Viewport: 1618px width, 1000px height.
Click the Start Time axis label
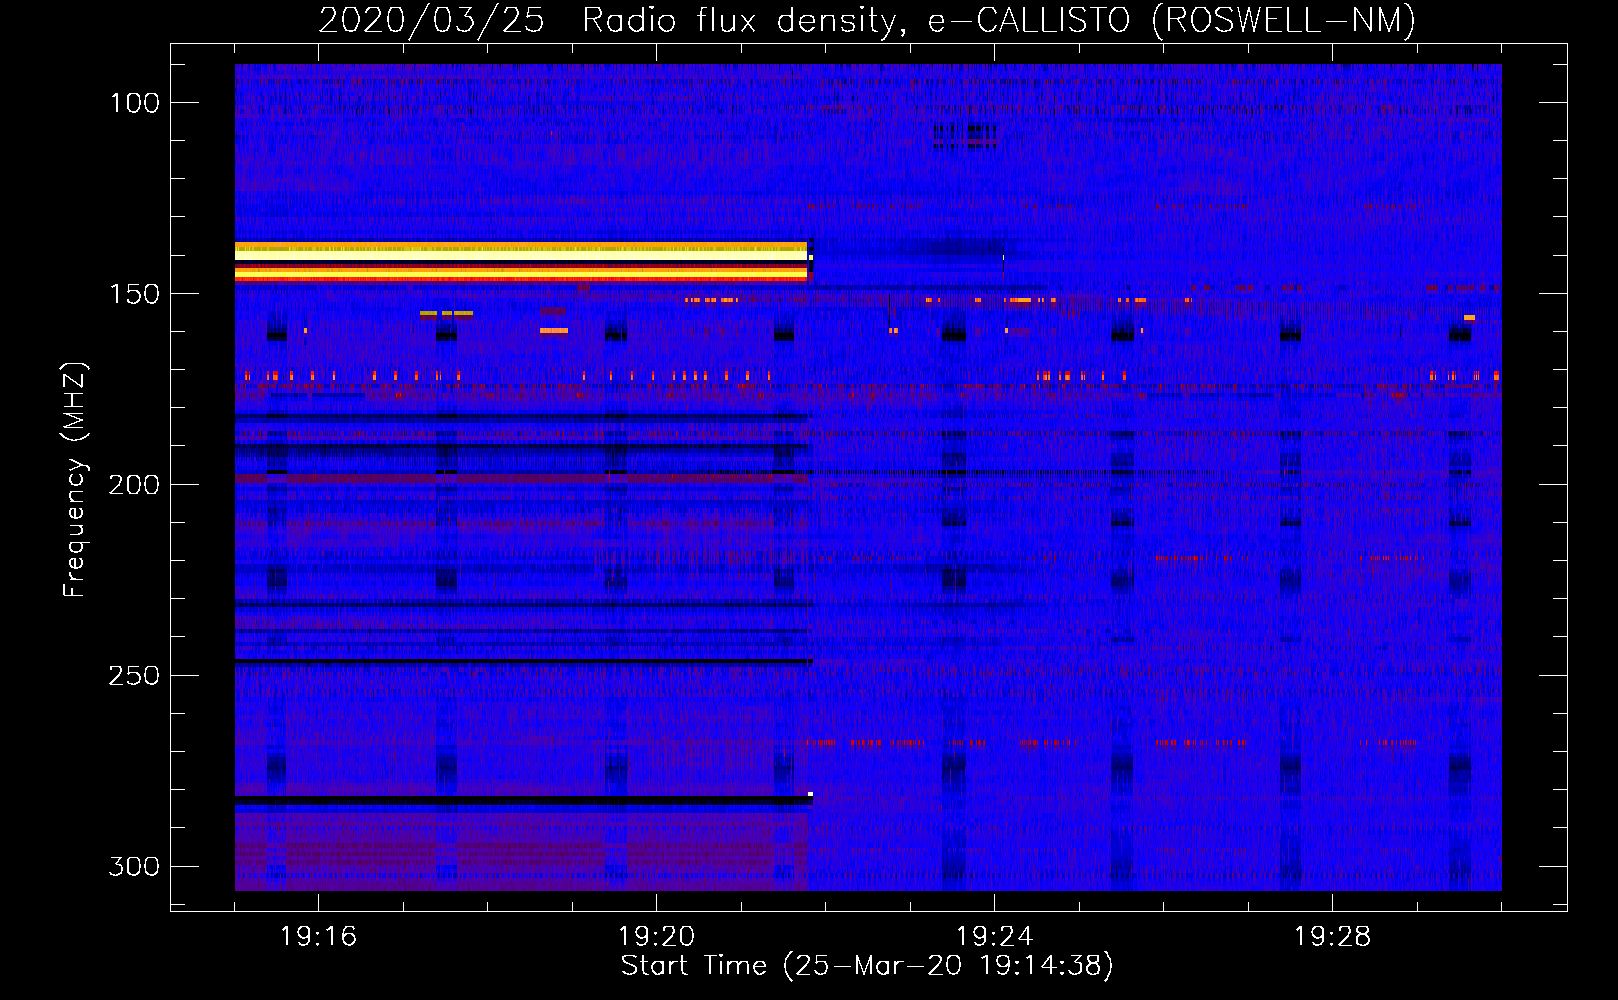[x=867, y=966]
